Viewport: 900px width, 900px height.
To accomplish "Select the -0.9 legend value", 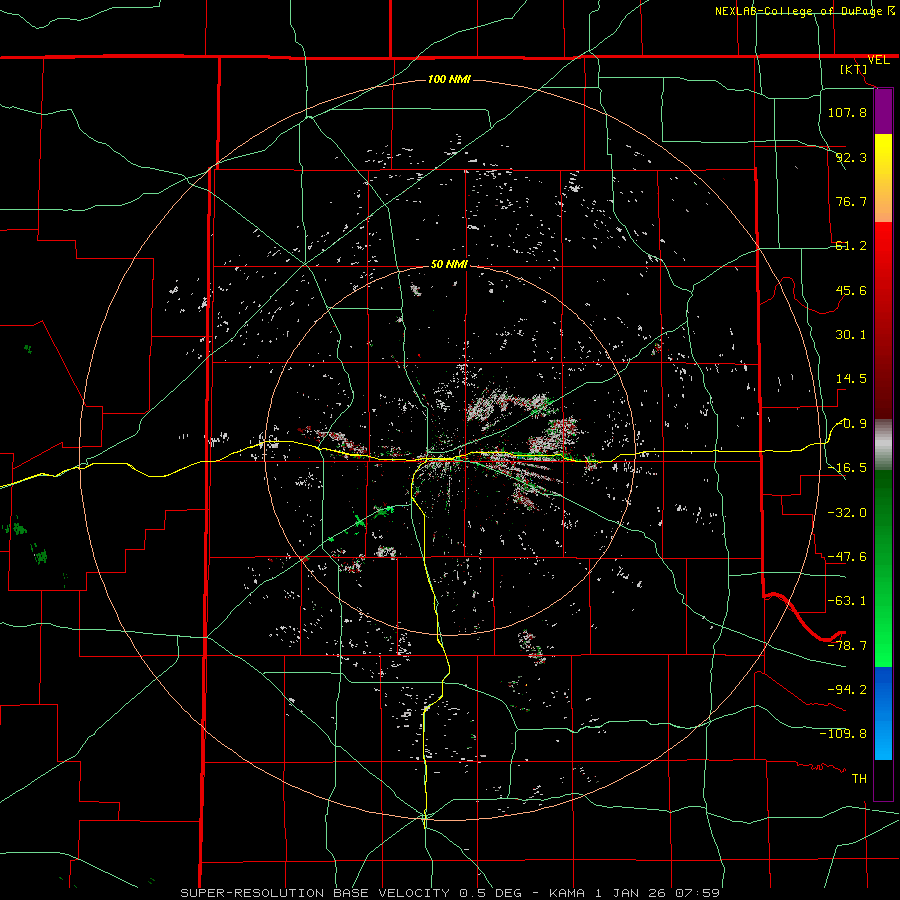I will pos(851,424).
